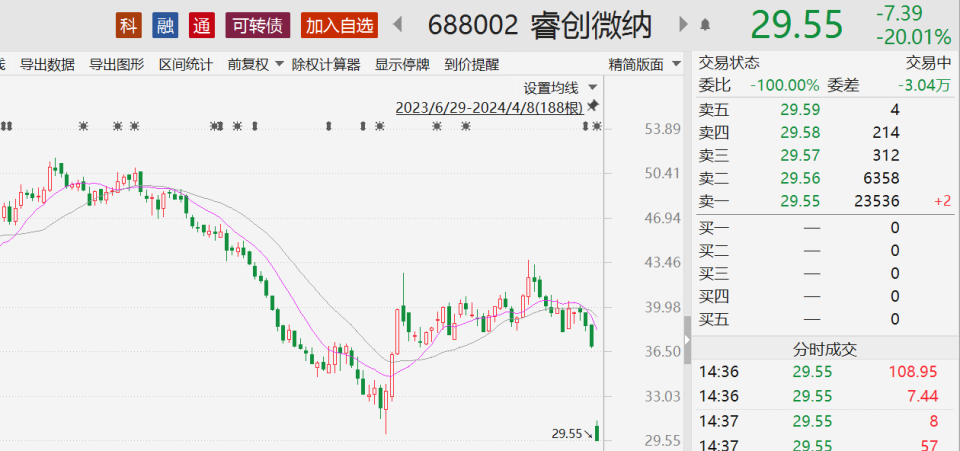Click the 融 margin badge icon

coord(165,26)
